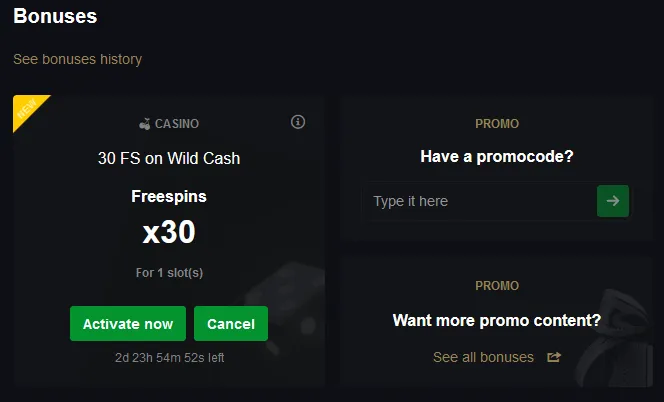This screenshot has width=664, height=402.
Task: Click the CASINO category label
Action: tap(177, 124)
